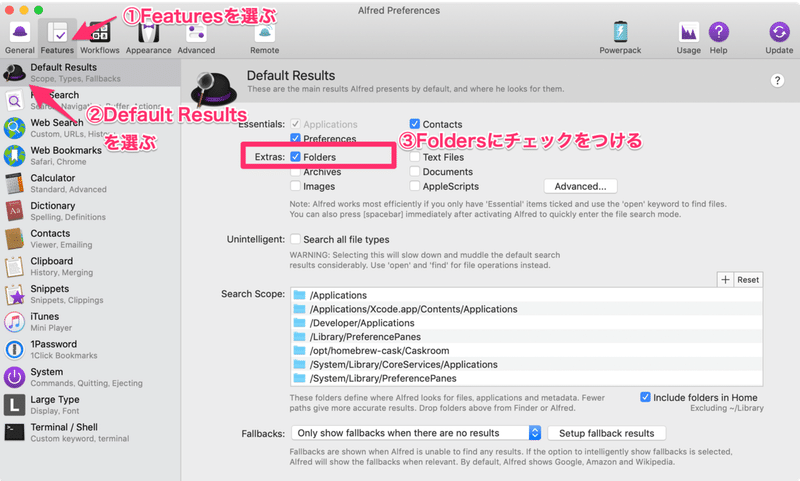The width and height of the screenshot is (800, 481).
Task: Toggle Include folders in Home checkbox
Action: pyautogui.click(x=645, y=397)
